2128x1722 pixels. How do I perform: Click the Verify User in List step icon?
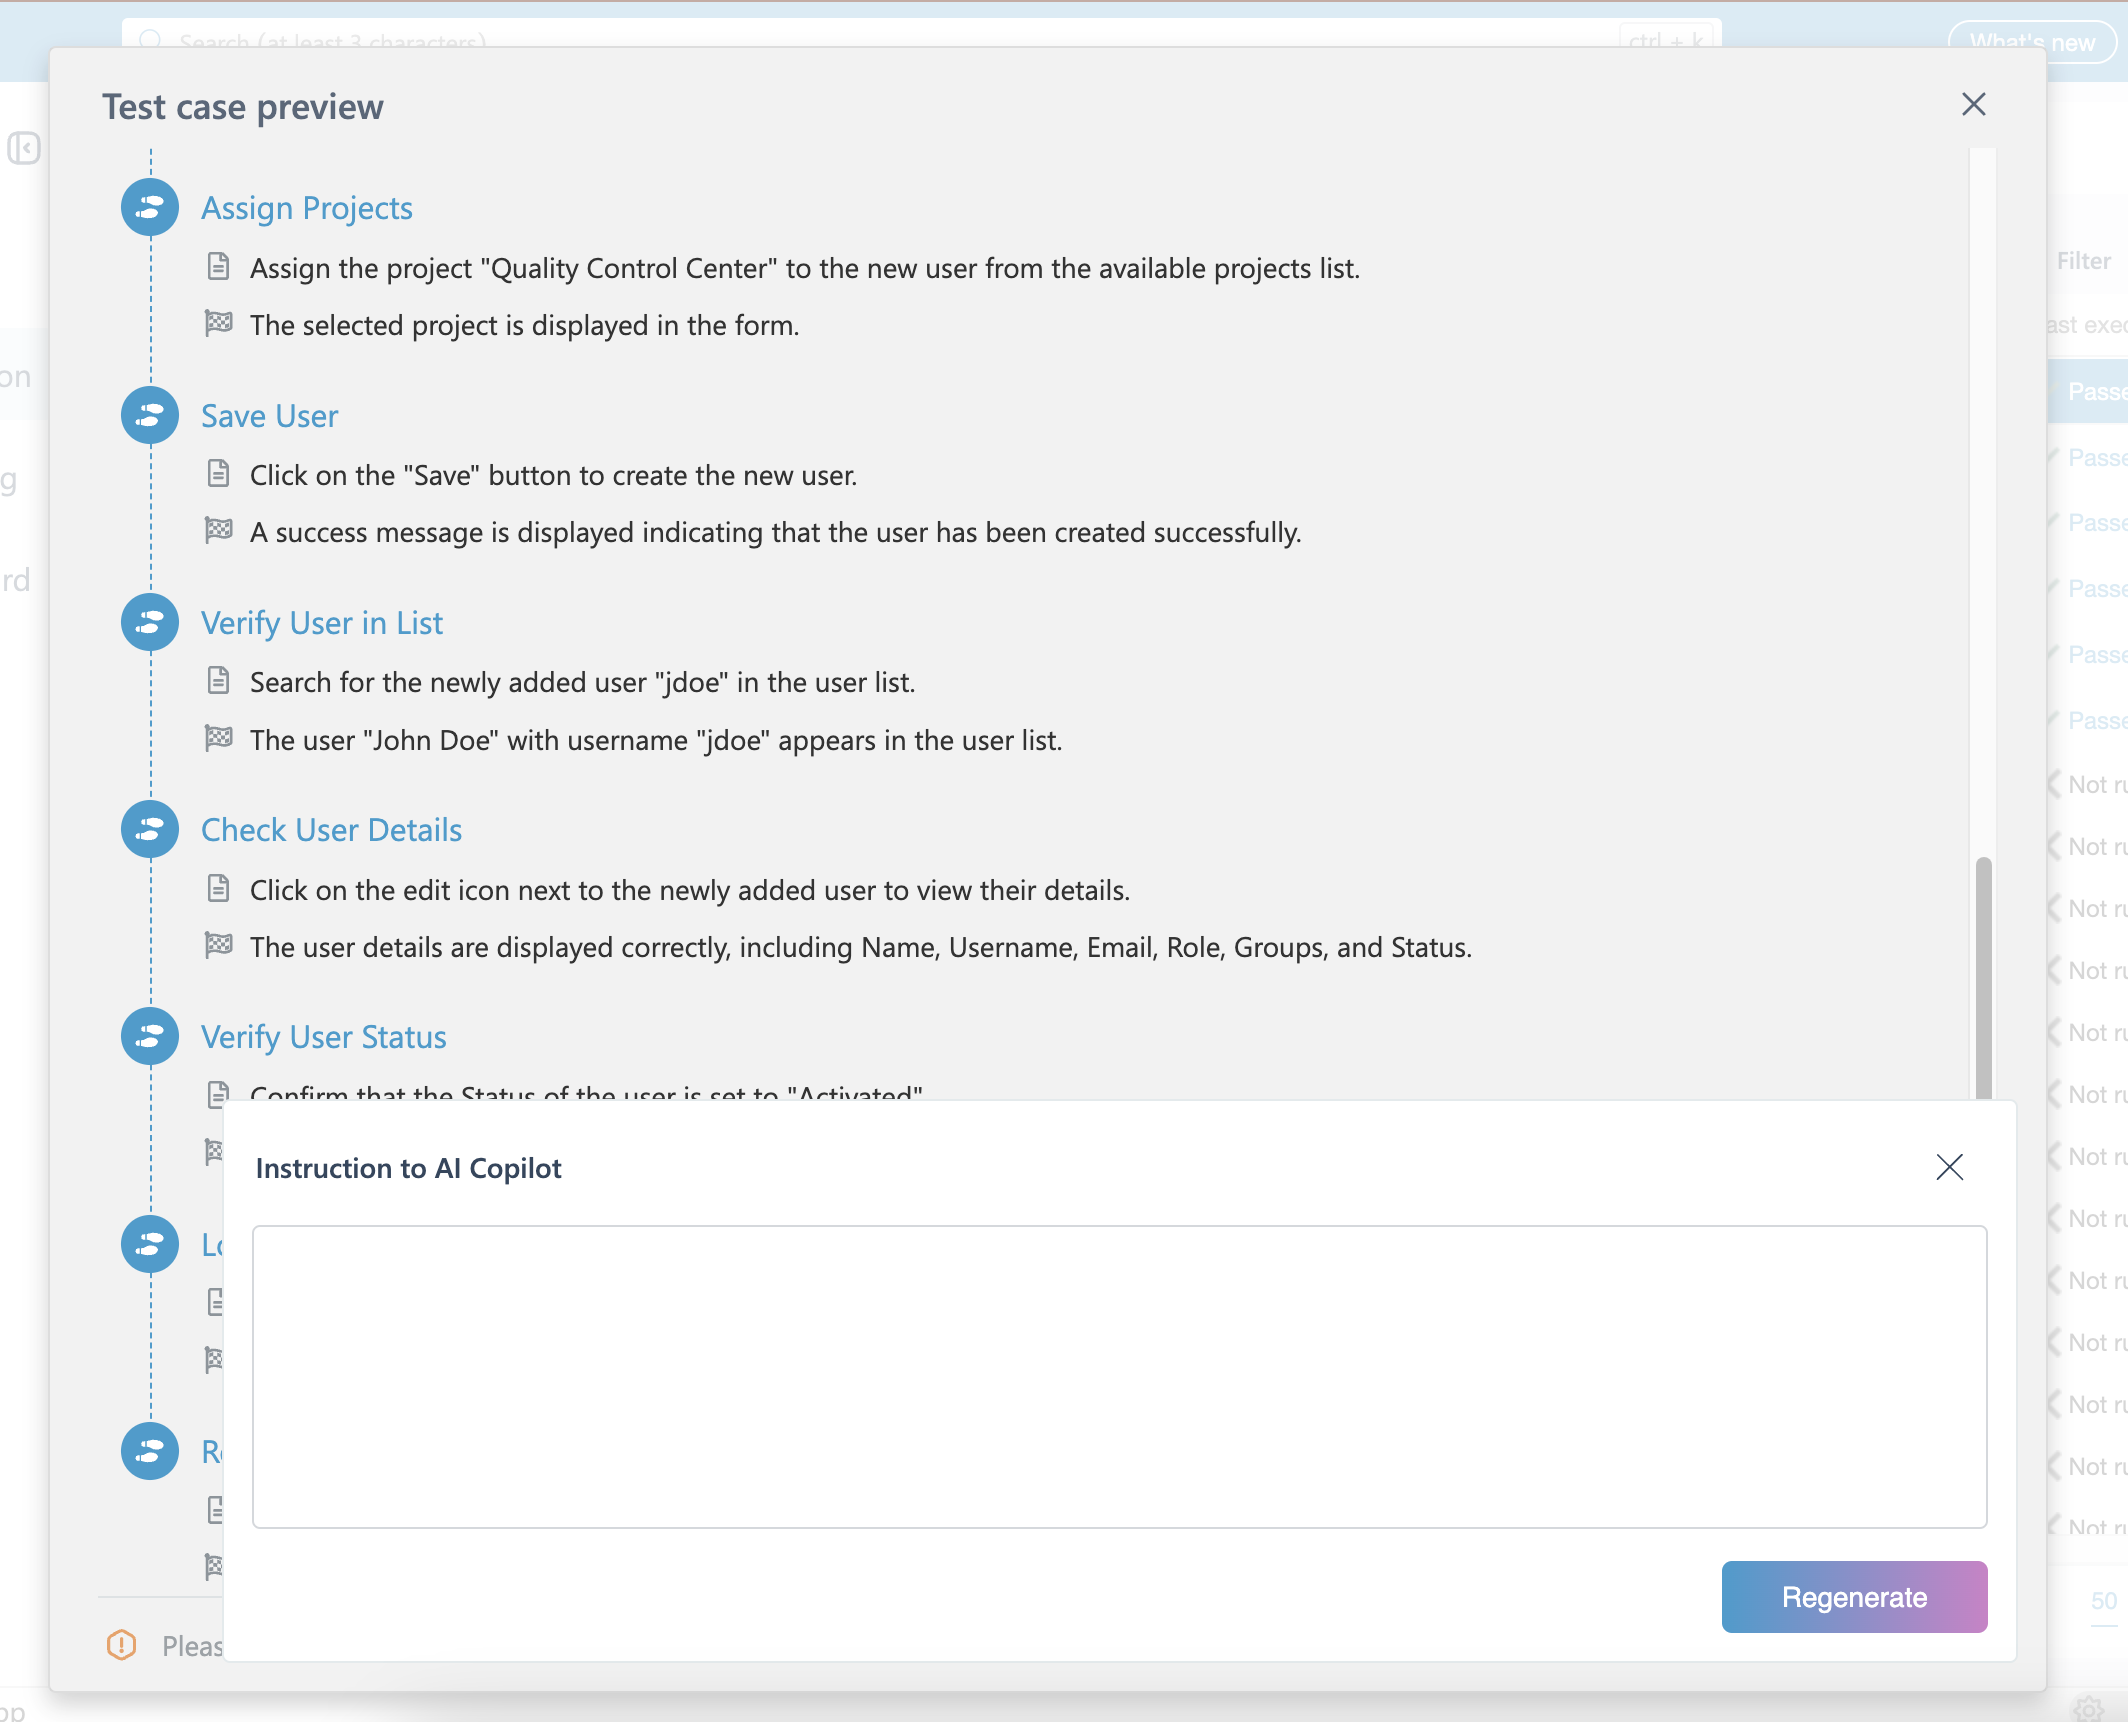point(150,622)
